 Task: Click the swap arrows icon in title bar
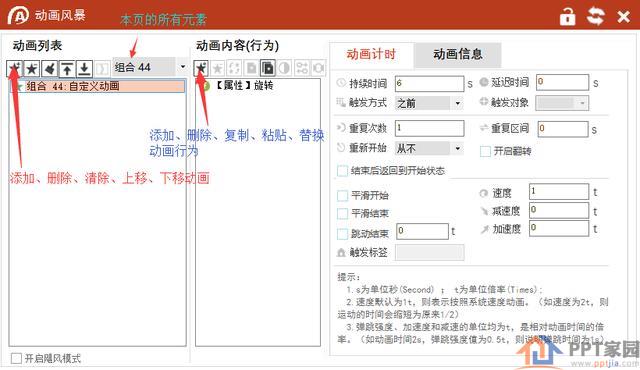(x=596, y=16)
